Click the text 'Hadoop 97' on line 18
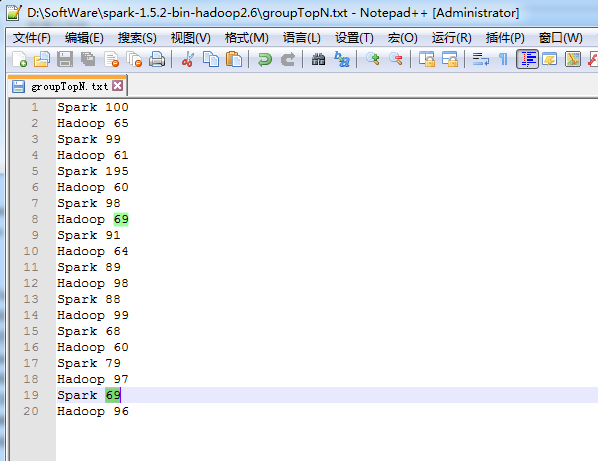Image resolution: width=598 pixels, height=461 pixels. pyautogui.click(x=93, y=379)
